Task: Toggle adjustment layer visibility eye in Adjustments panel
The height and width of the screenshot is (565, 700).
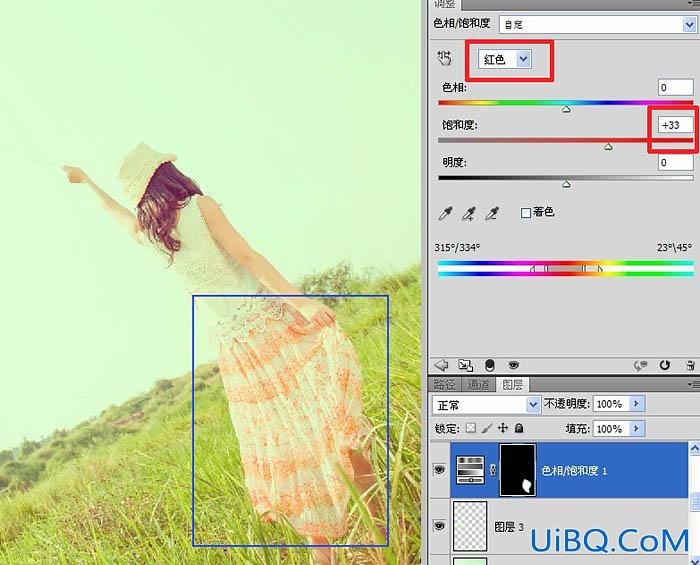Action: 513,365
